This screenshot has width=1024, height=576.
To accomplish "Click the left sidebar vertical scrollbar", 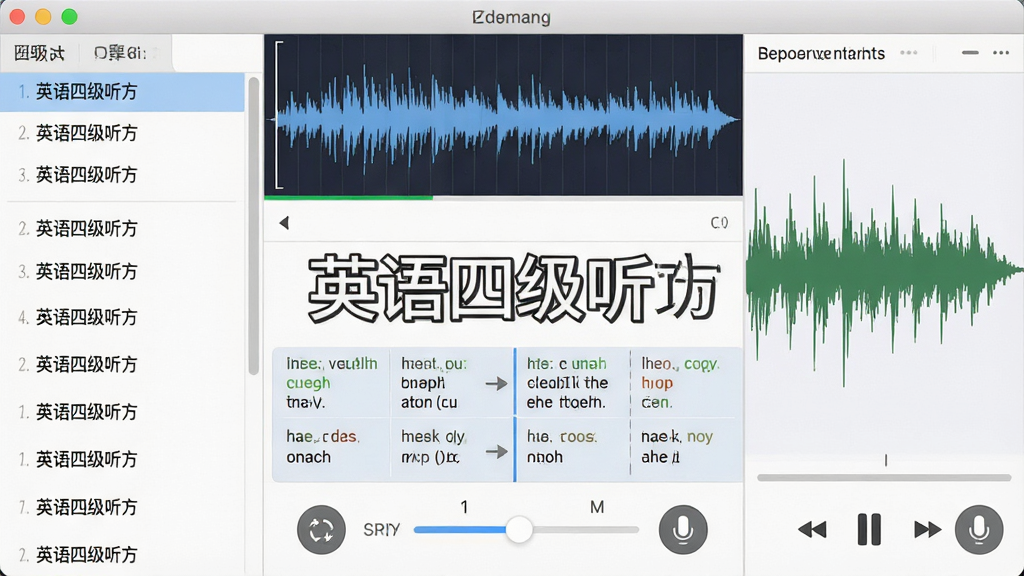I will [x=253, y=226].
